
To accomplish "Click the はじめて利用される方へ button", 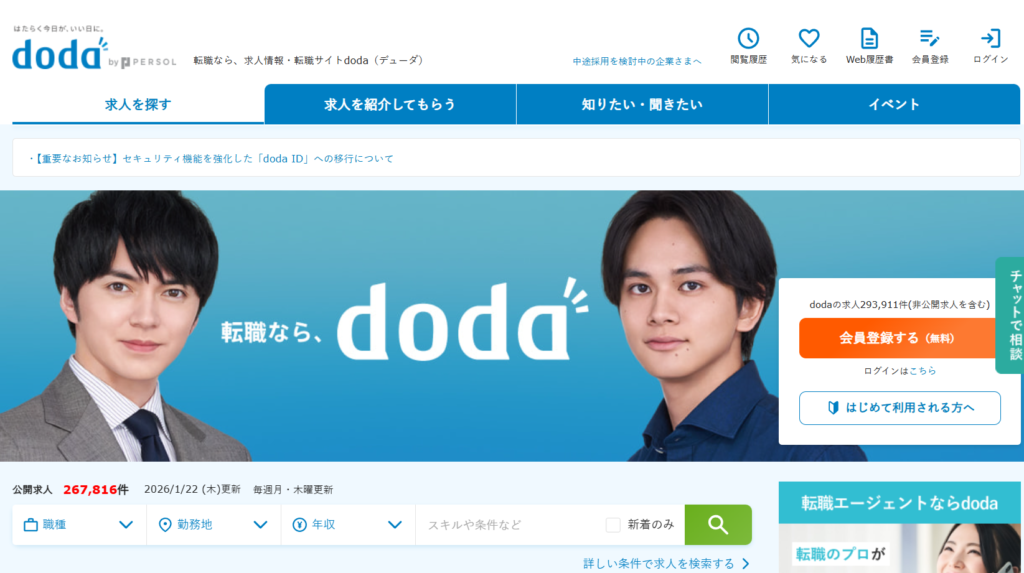I will point(899,408).
